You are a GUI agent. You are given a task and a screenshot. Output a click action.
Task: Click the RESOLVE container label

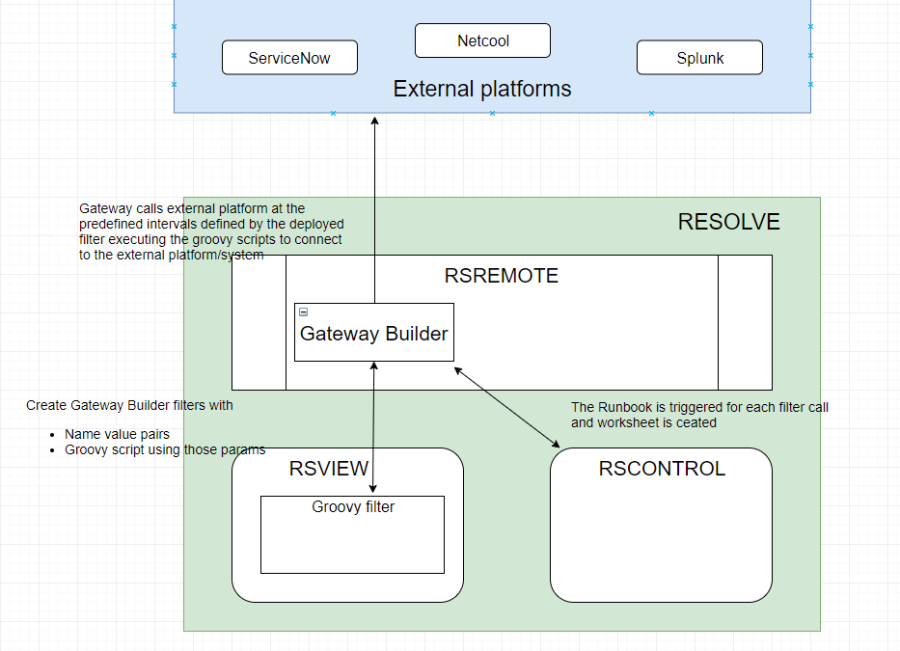click(x=728, y=222)
